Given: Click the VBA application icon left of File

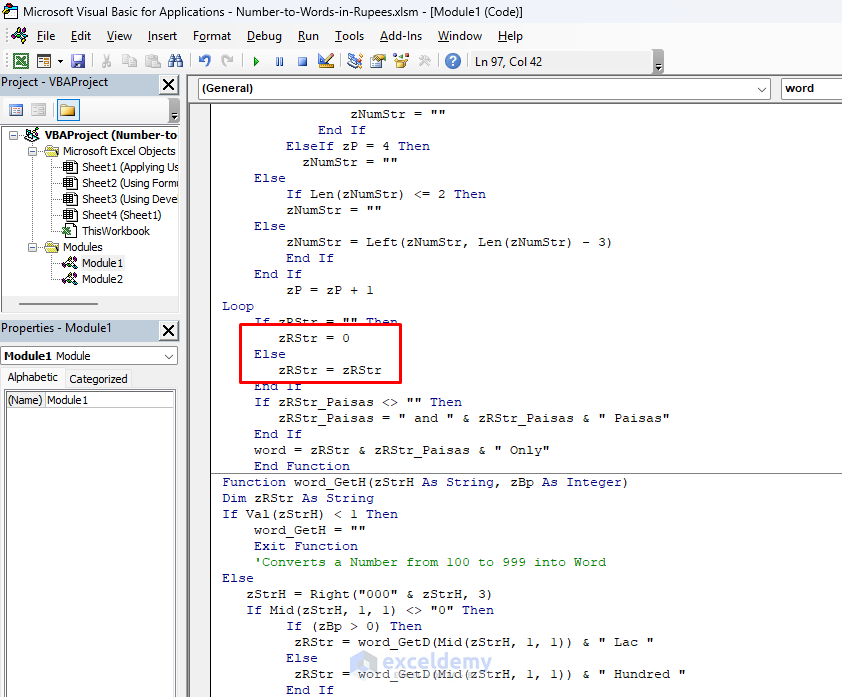Looking at the screenshot, I should pos(20,35).
